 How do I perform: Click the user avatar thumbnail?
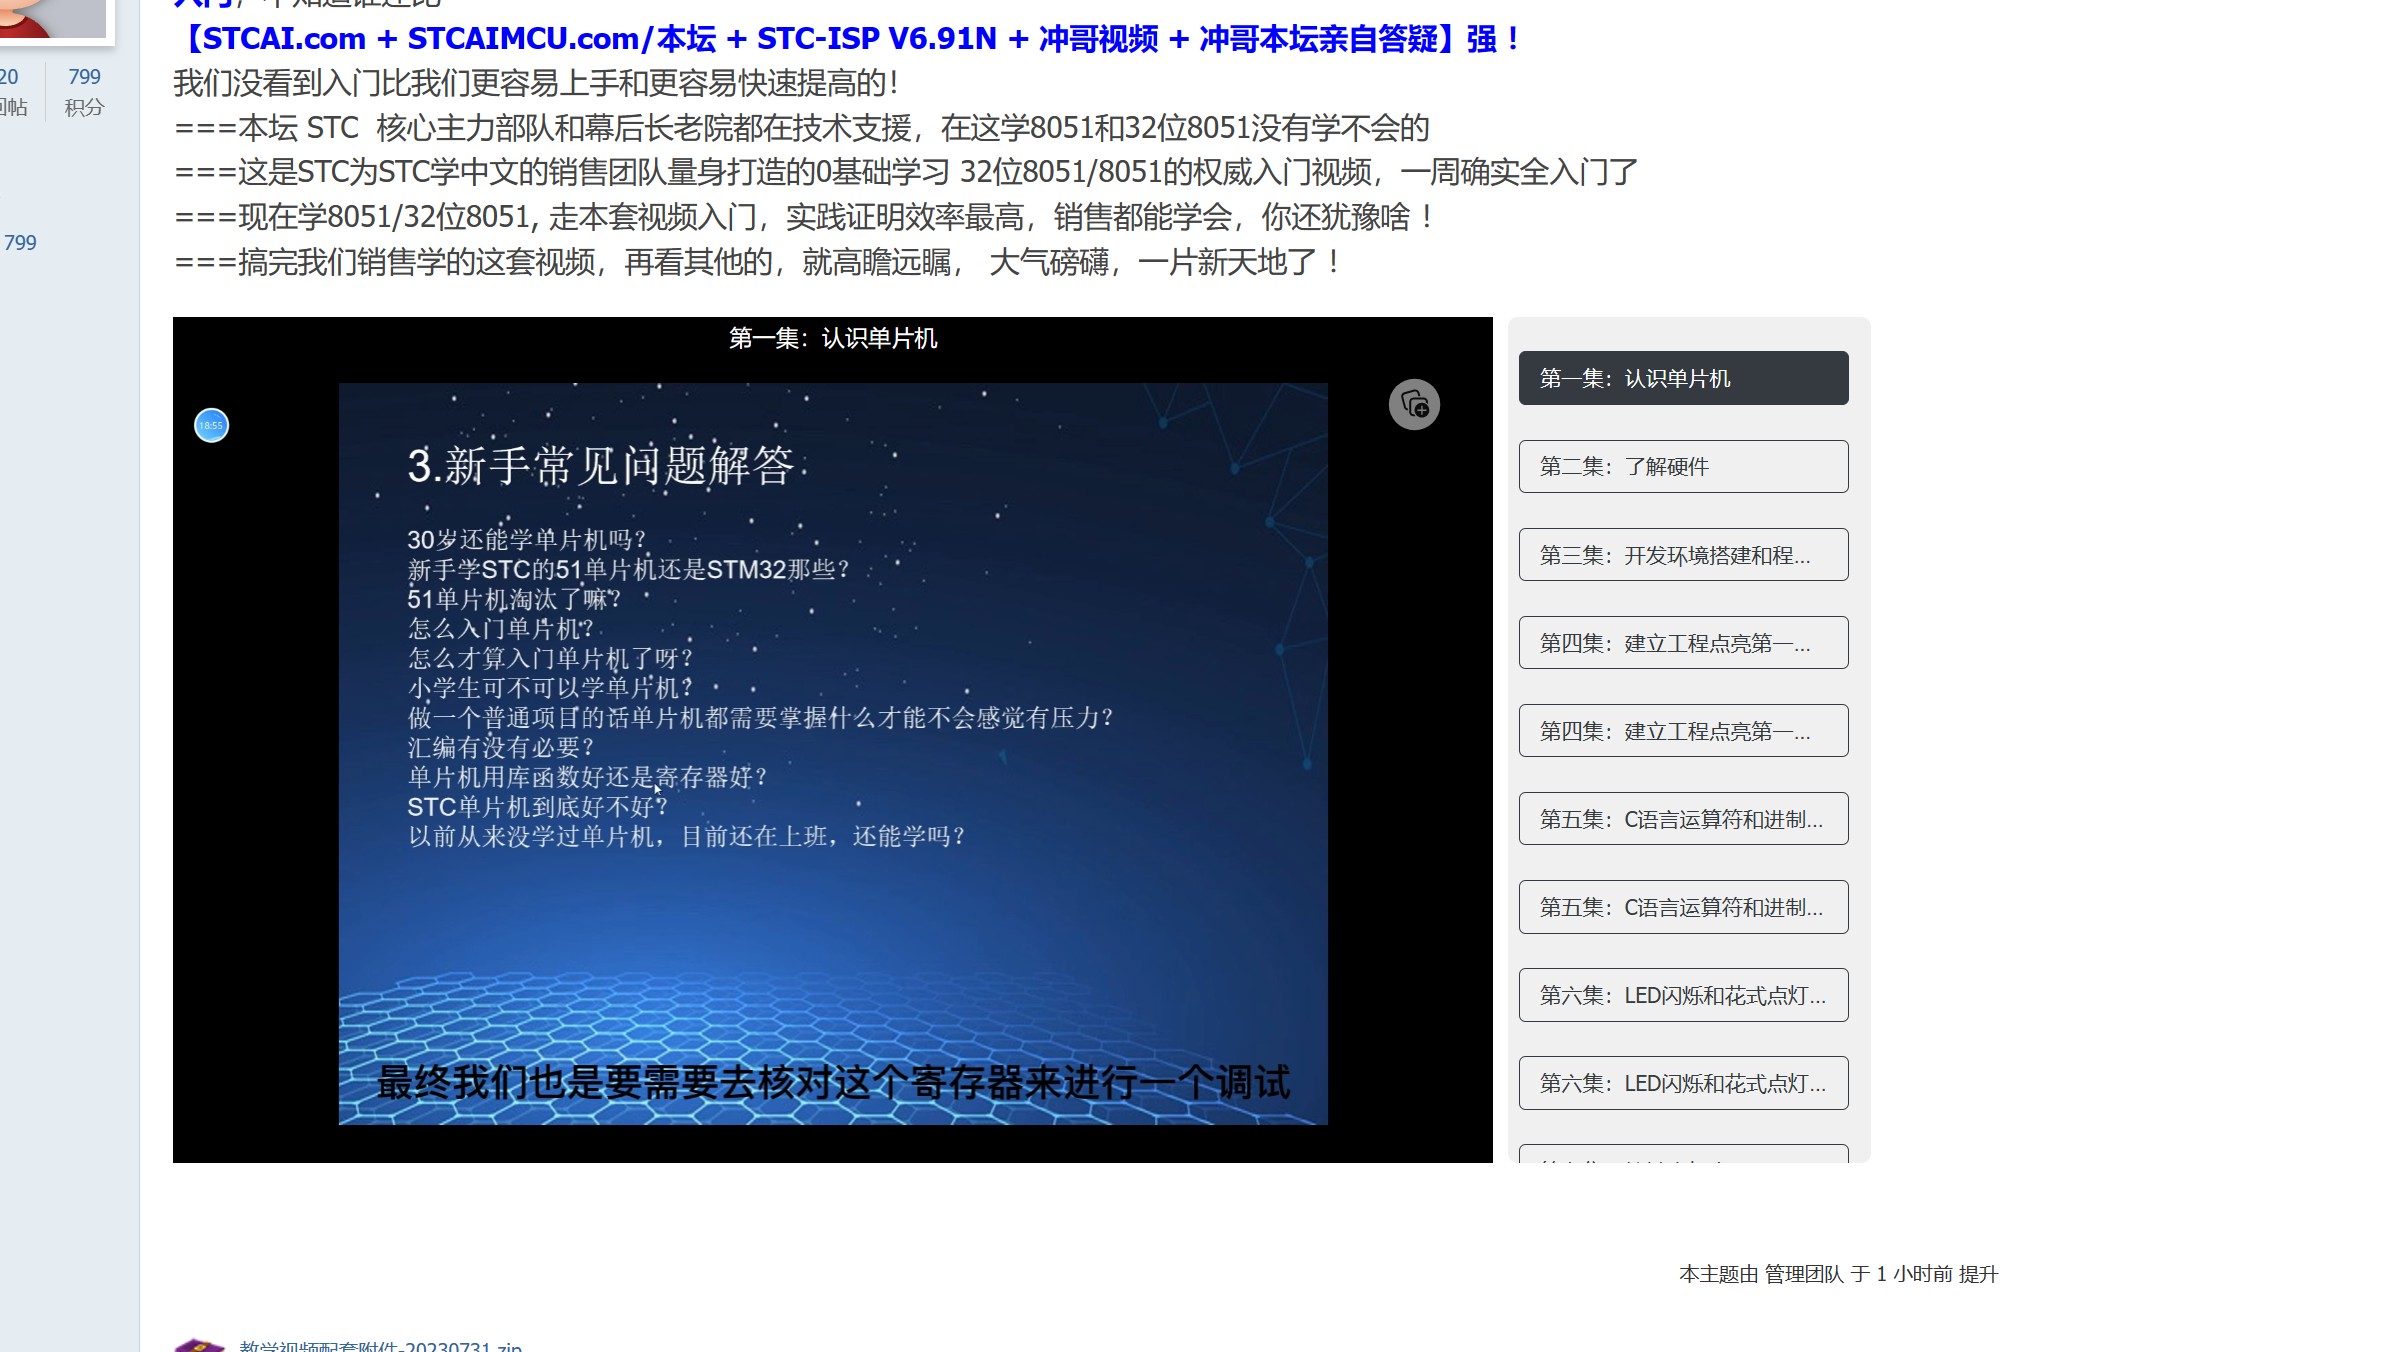click(x=53, y=18)
